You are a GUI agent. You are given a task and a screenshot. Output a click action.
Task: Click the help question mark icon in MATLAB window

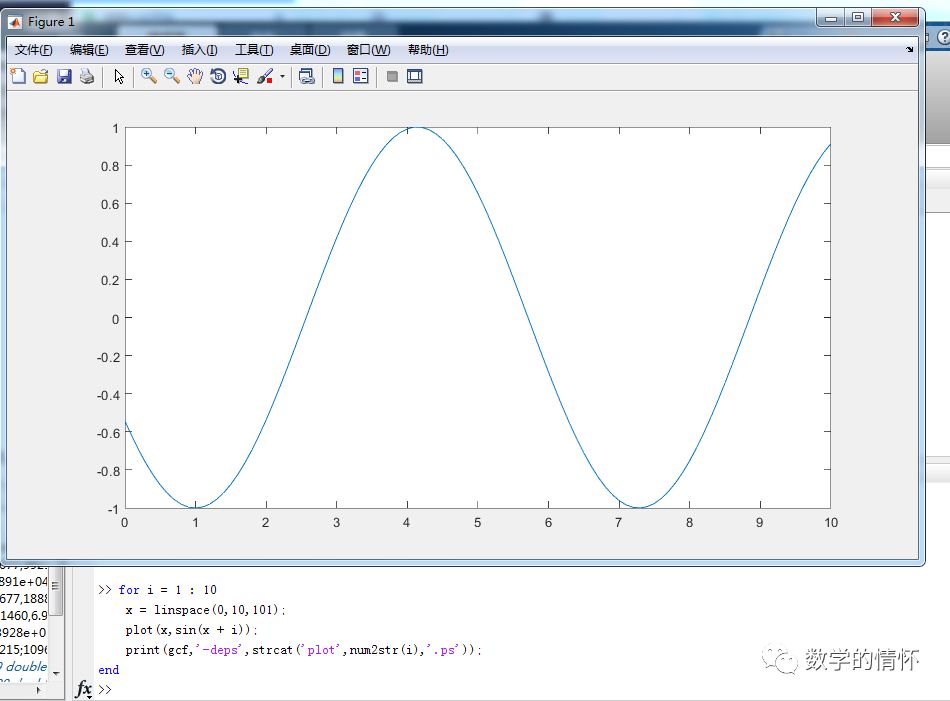(943, 37)
